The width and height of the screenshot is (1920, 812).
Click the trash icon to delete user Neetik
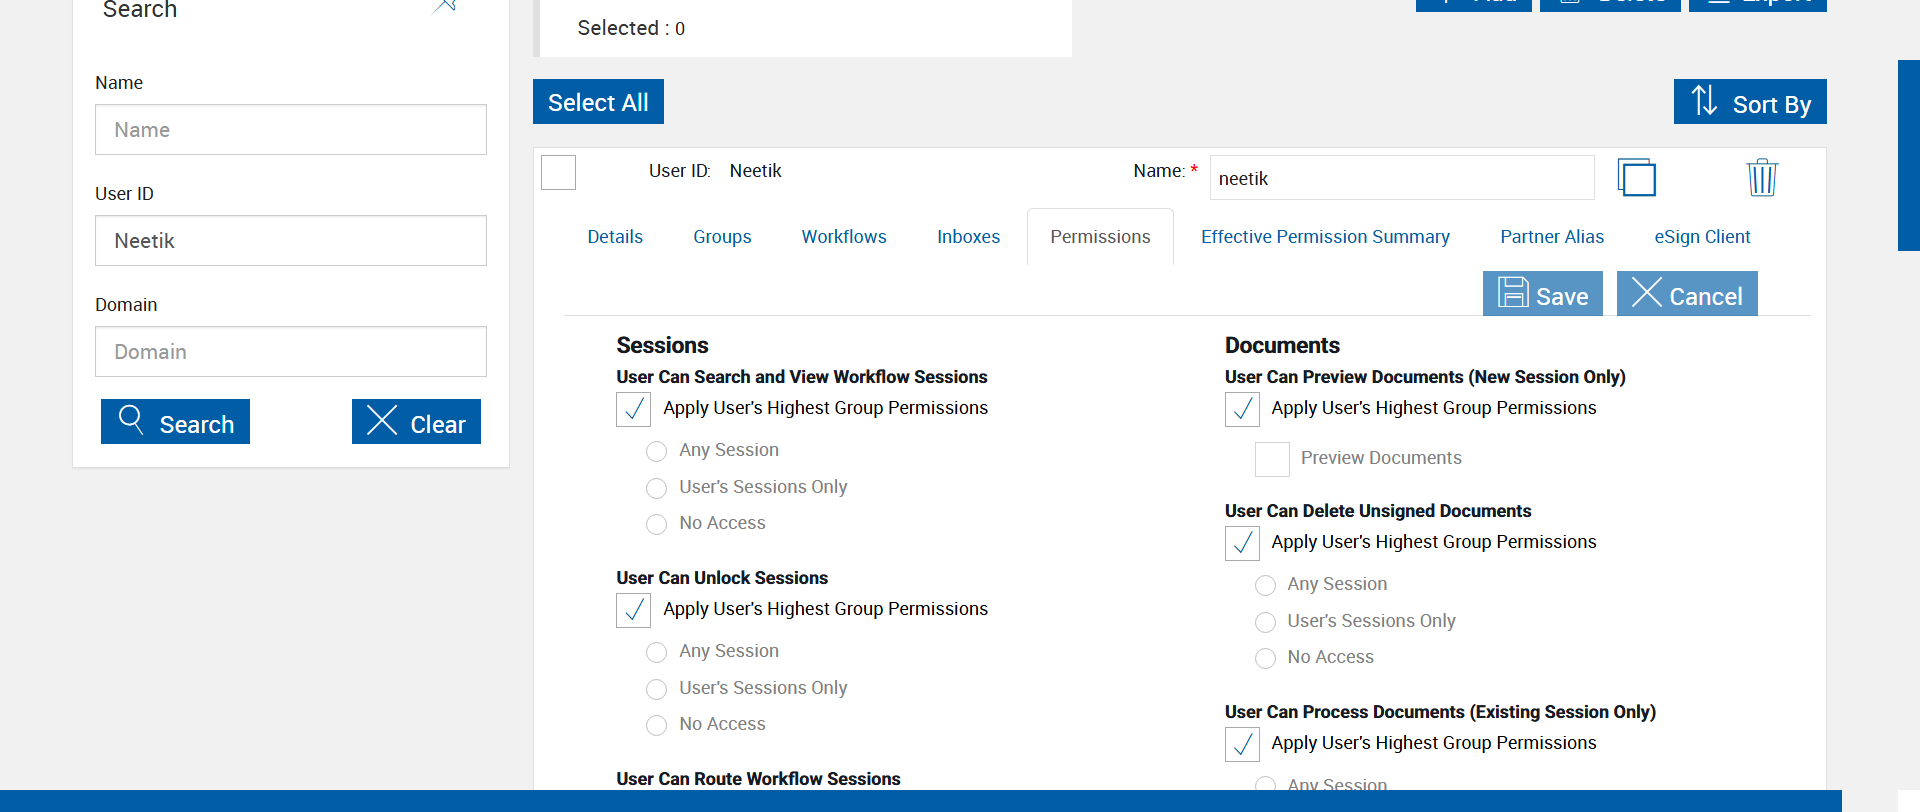1761,178
